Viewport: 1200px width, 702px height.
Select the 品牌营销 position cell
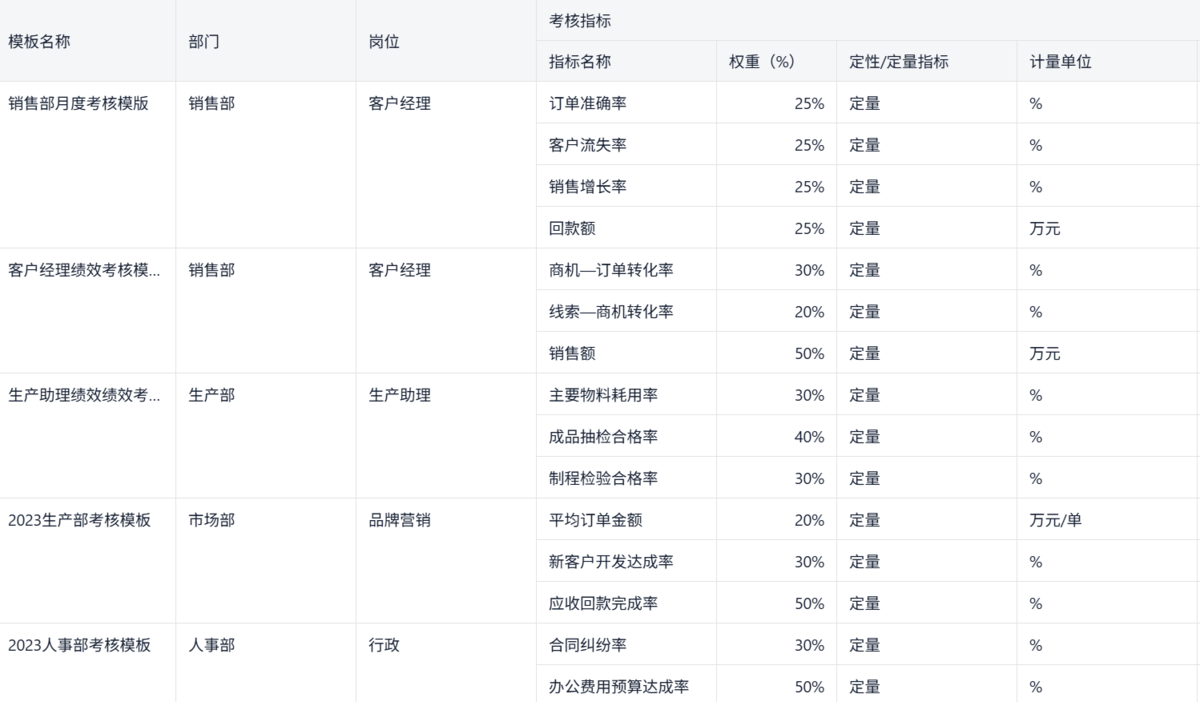tap(400, 520)
